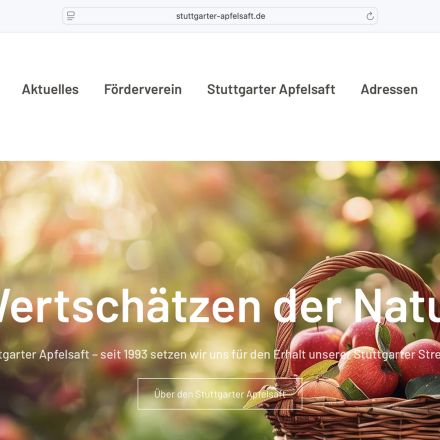
Task: Open the Aktuelles menu item
Action: pyautogui.click(x=50, y=89)
